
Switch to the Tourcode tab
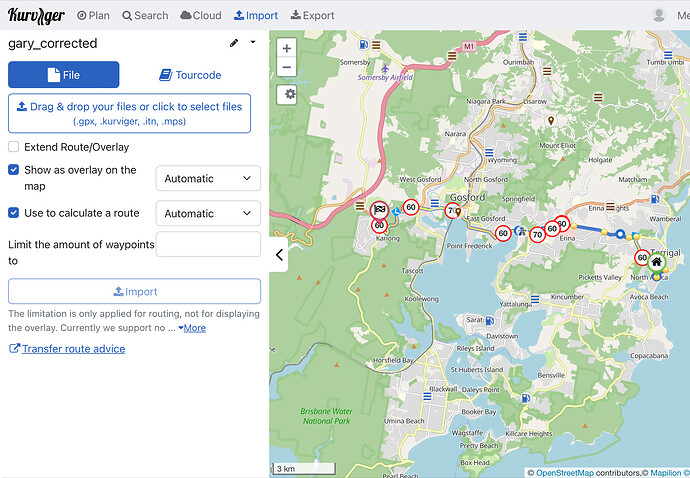click(190, 75)
